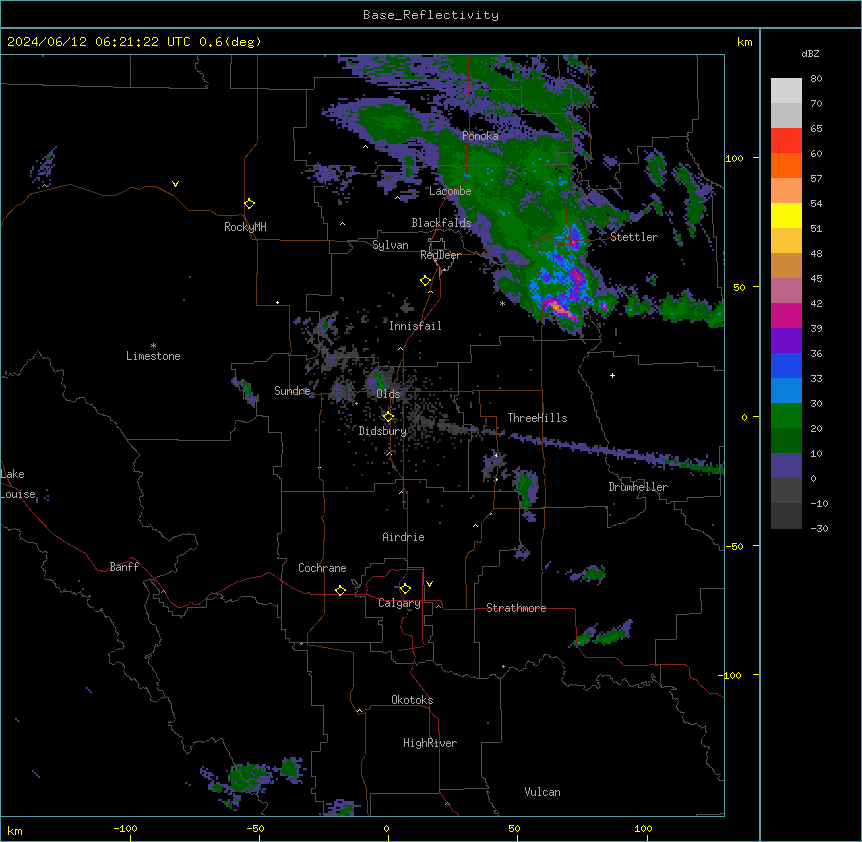862x842 pixels.
Task: Click the red 60-65 dBZ legend swatch
Action: tap(786, 141)
